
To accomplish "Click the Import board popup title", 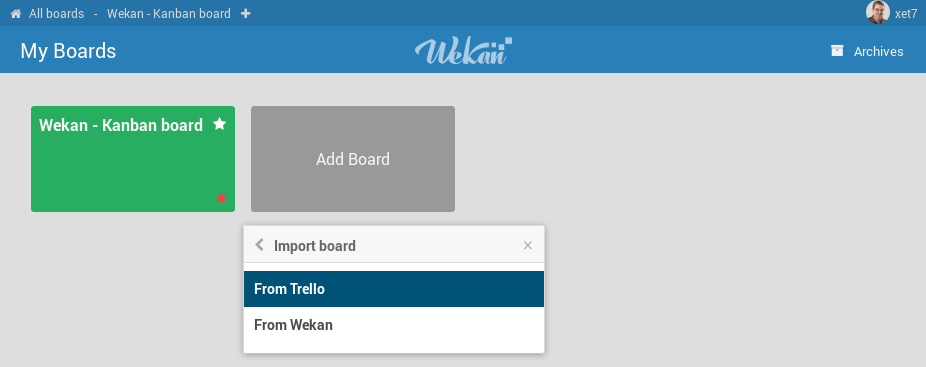I will pos(315,246).
